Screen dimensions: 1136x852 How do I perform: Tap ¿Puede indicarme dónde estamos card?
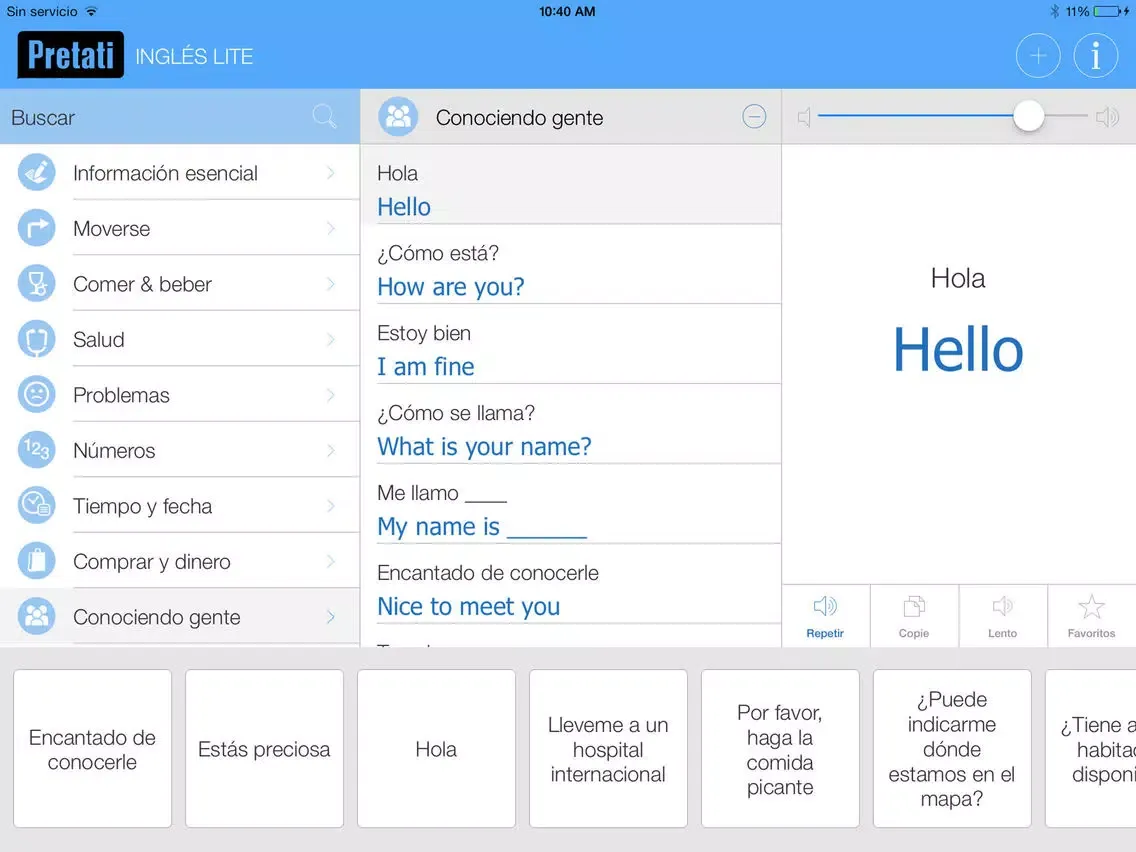[952, 748]
